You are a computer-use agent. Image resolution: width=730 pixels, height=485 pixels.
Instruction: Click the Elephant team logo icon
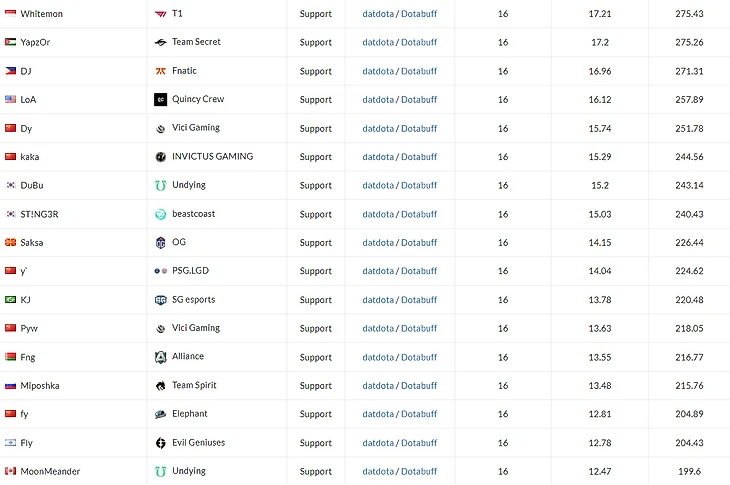(x=161, y=414)
